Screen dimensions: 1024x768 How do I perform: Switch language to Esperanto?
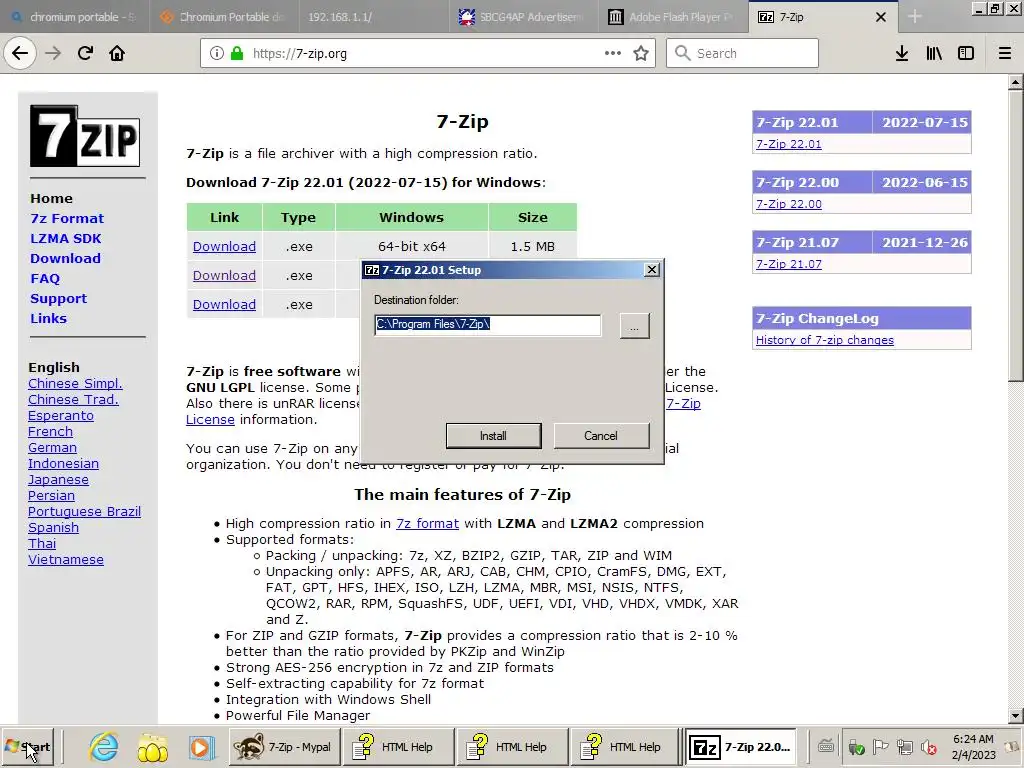tap(61, 415)
